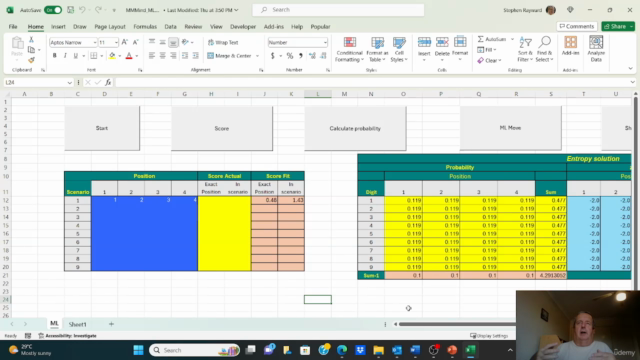
Task: Switch to the Developer tab
Action: pos(243,27)
